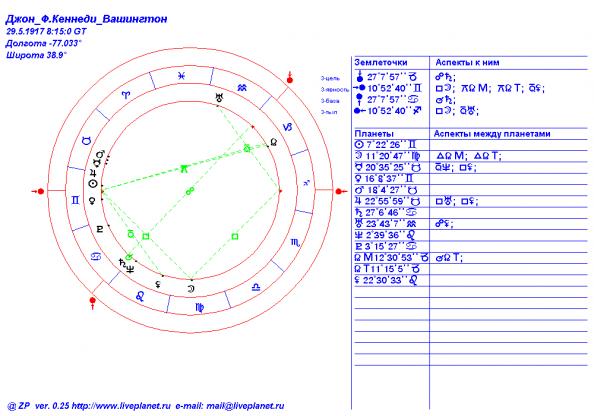This screenshot has height=416, width=594.
Task: Open the http://www.liveplanet.ru link
Action: (121, 406)
